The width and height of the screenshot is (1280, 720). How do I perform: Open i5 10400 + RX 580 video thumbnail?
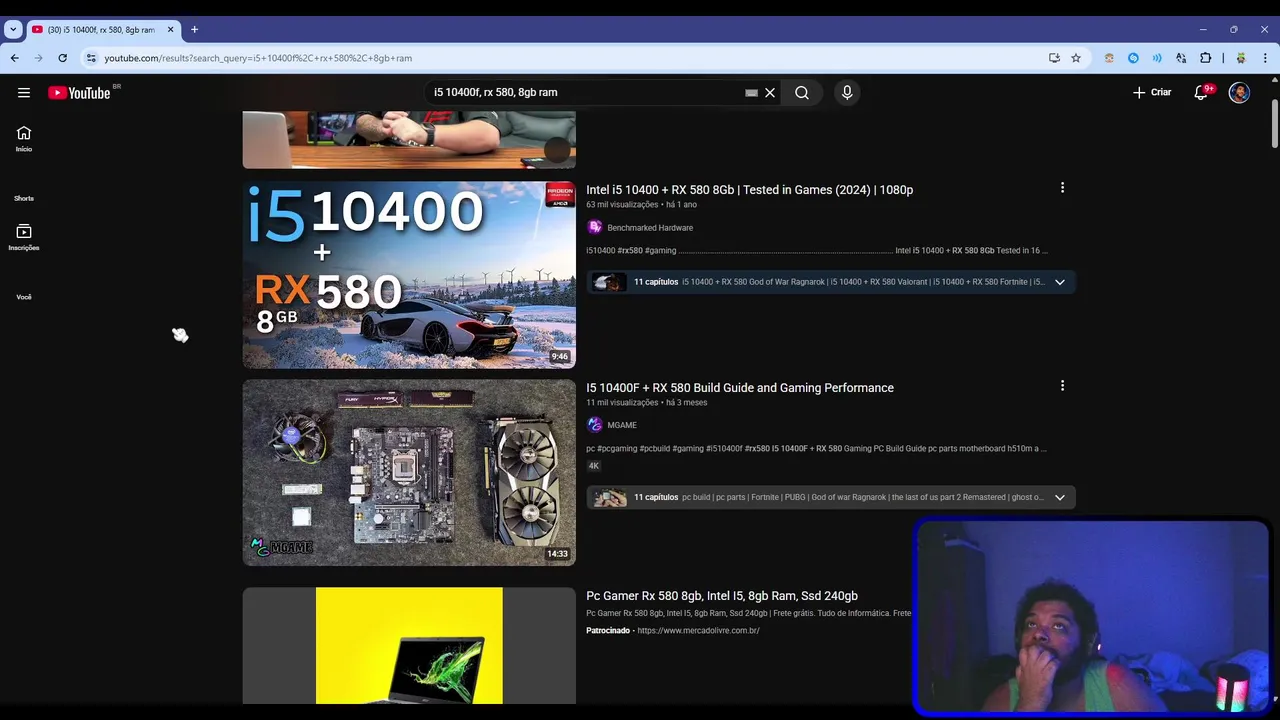[409, 275]
